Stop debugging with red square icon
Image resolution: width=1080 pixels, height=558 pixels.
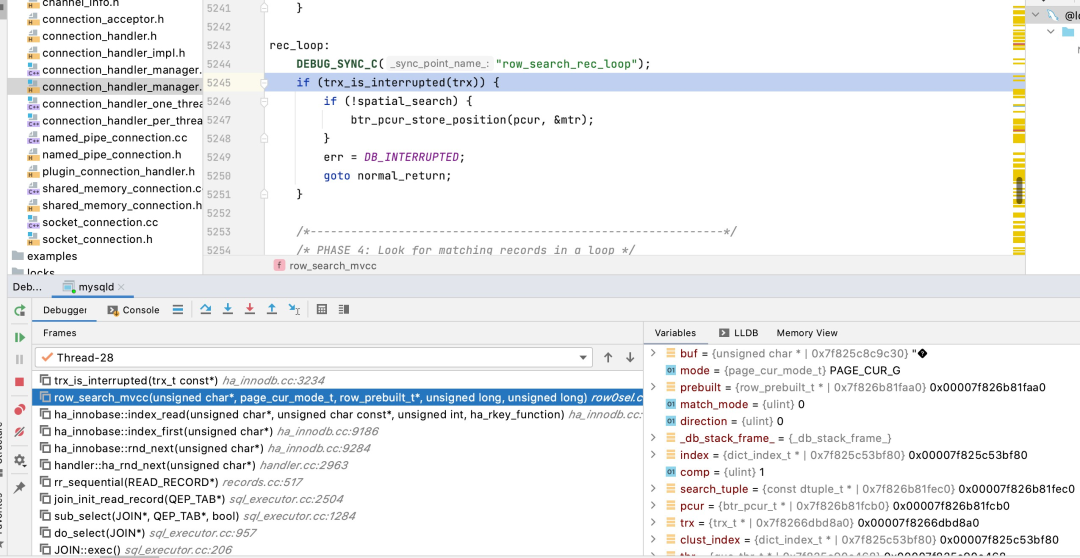[19, 382]
